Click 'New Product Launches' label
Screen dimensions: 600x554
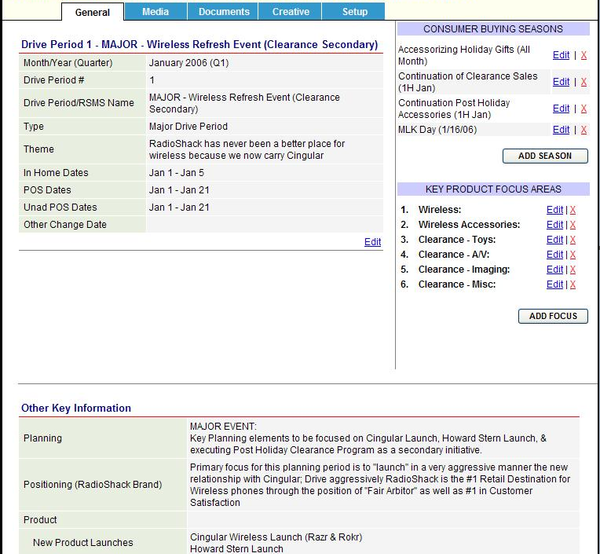tap(83, 543)
